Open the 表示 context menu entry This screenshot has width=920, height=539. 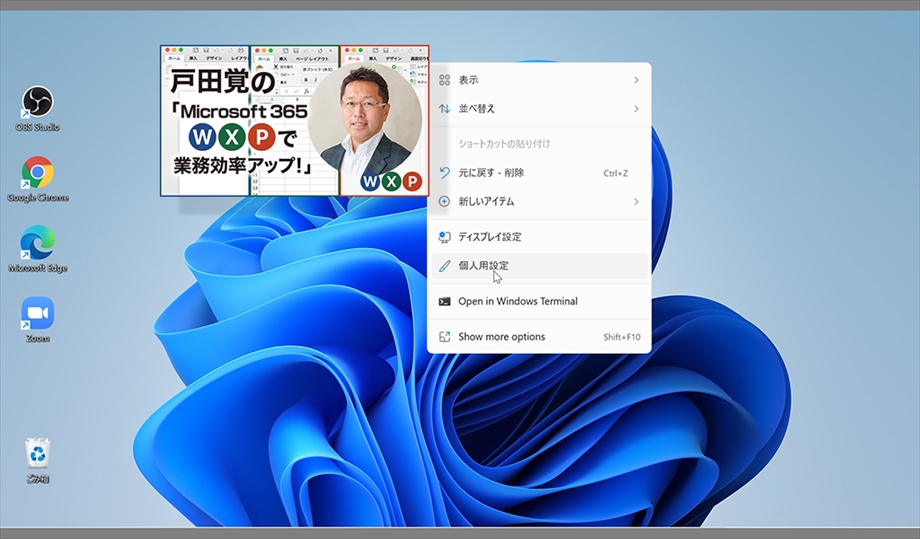(x=539, y=80)
